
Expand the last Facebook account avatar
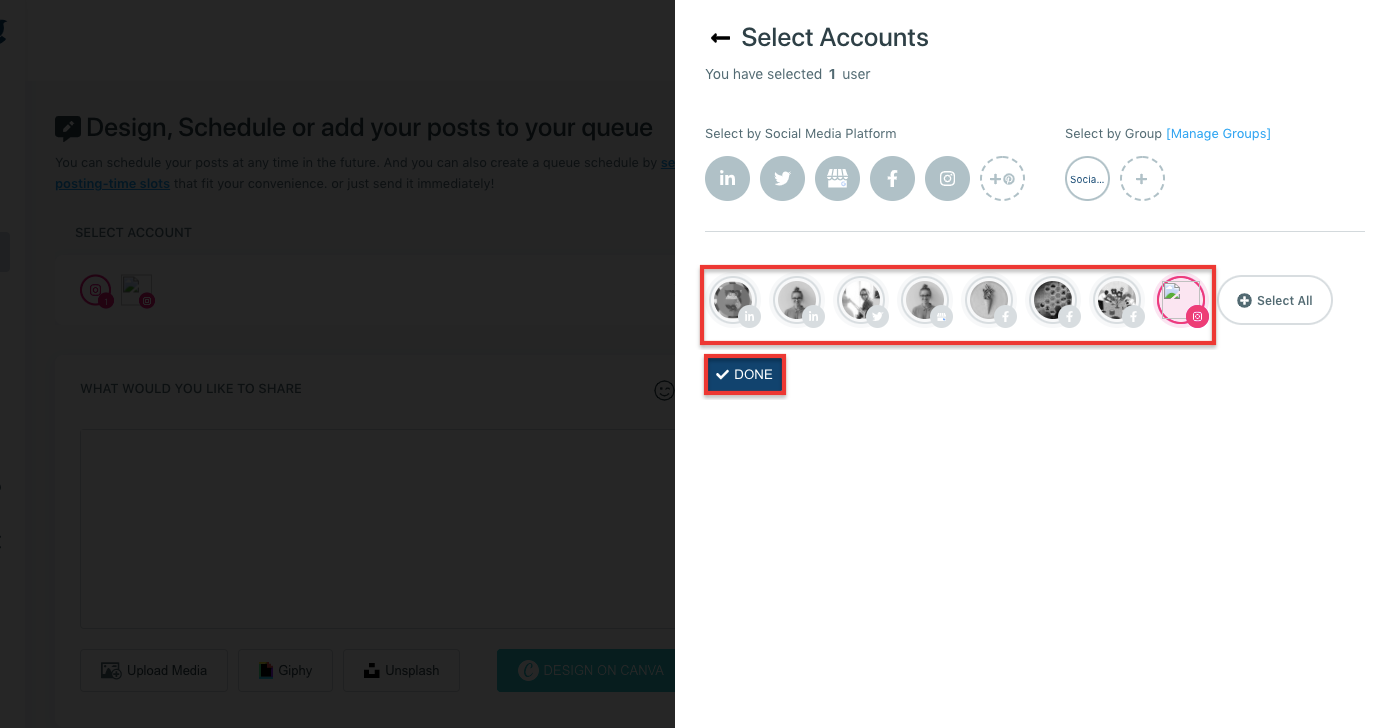(1118, 299)
